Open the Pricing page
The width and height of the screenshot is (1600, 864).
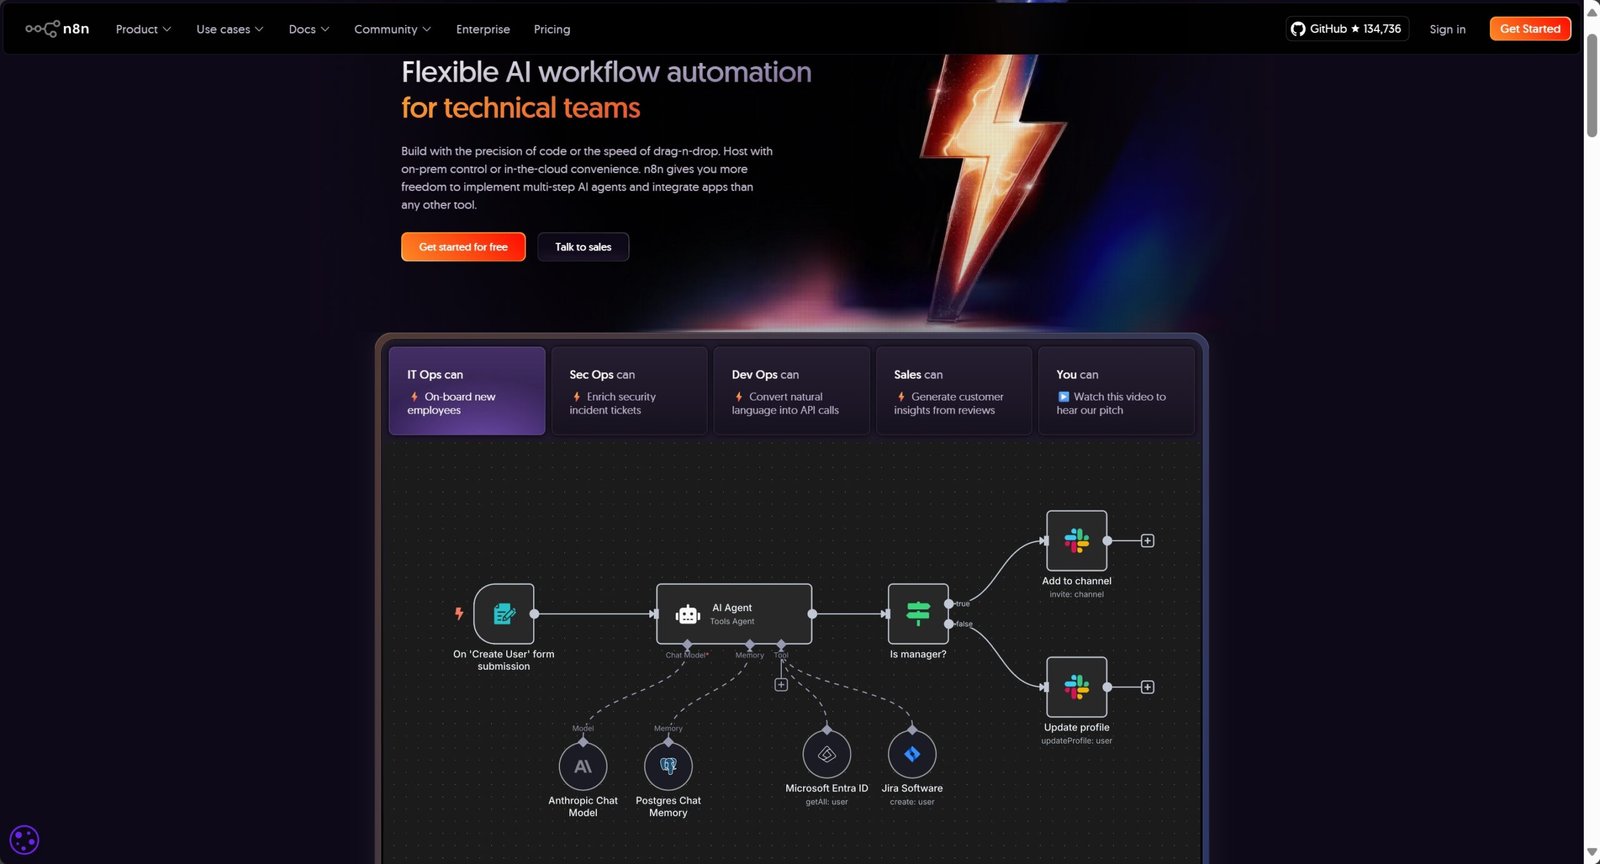click(x=552, y=29)
